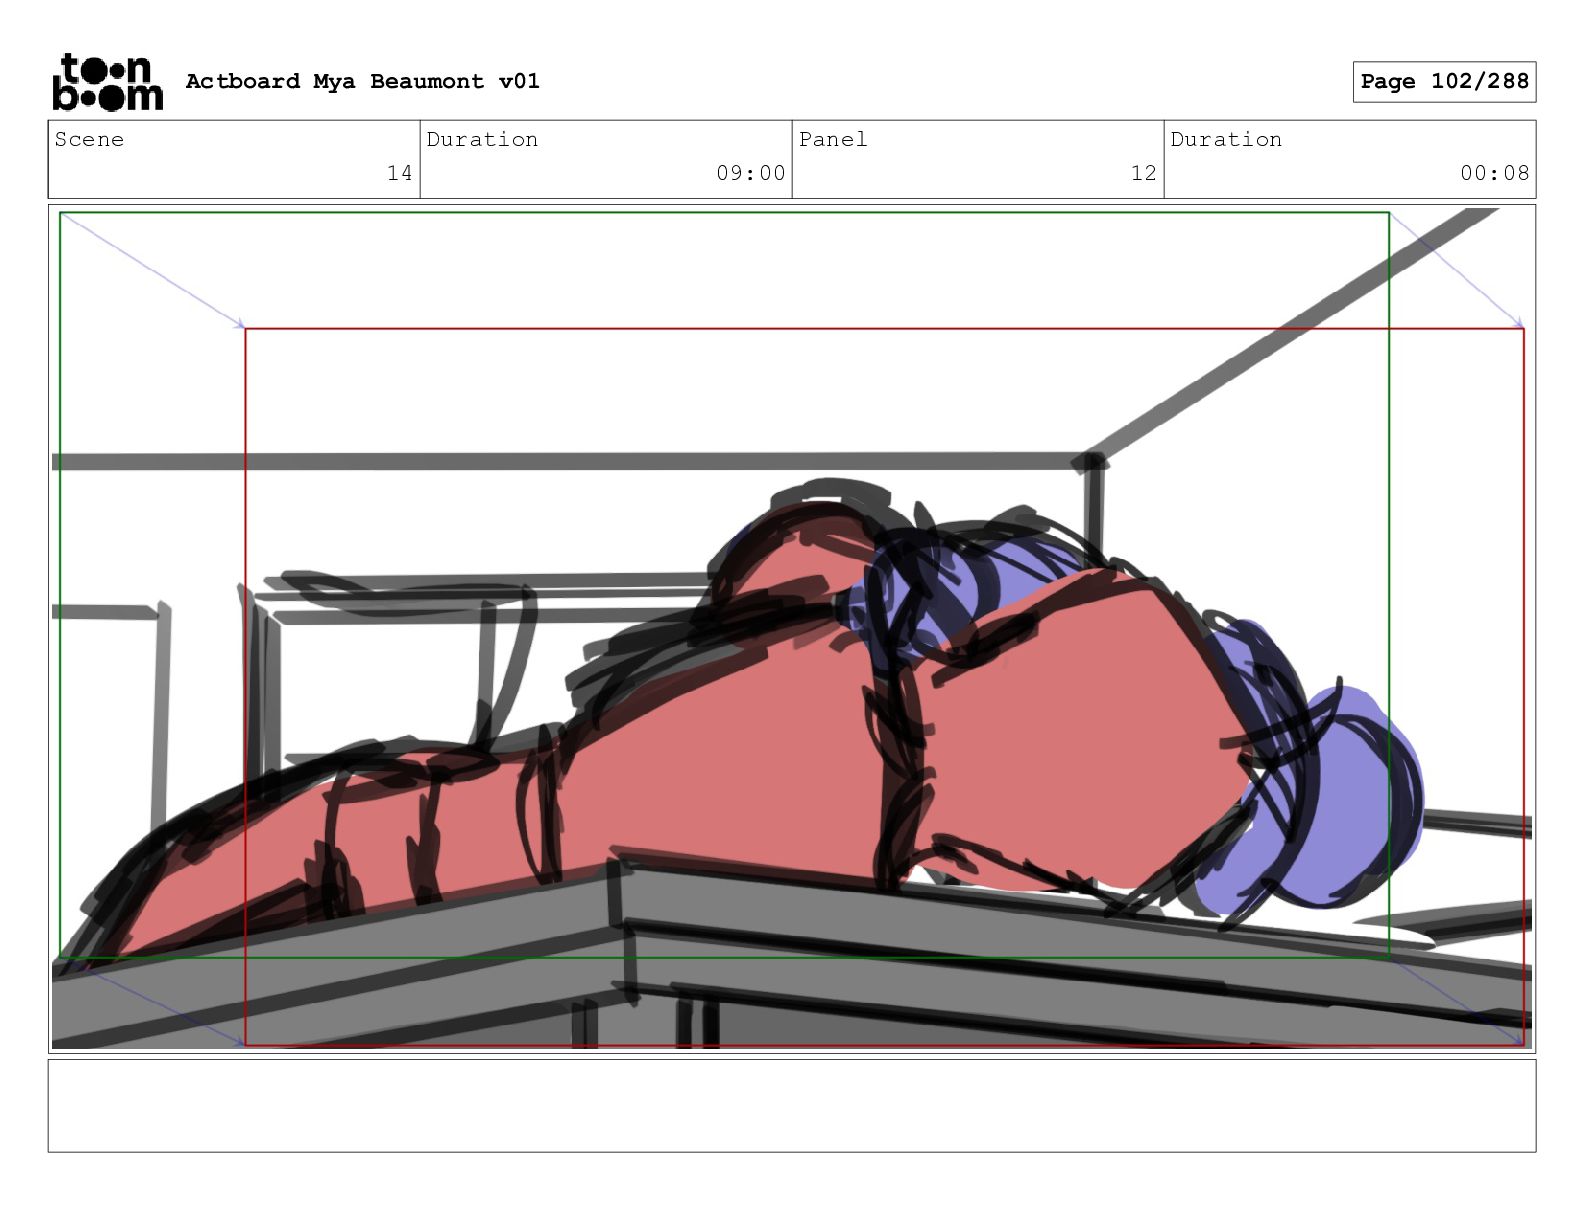The height and width of the screenshot is (1224, 1584).
Task: Click the 'Page 102/288' box
Action: [x=1444, y=81]
